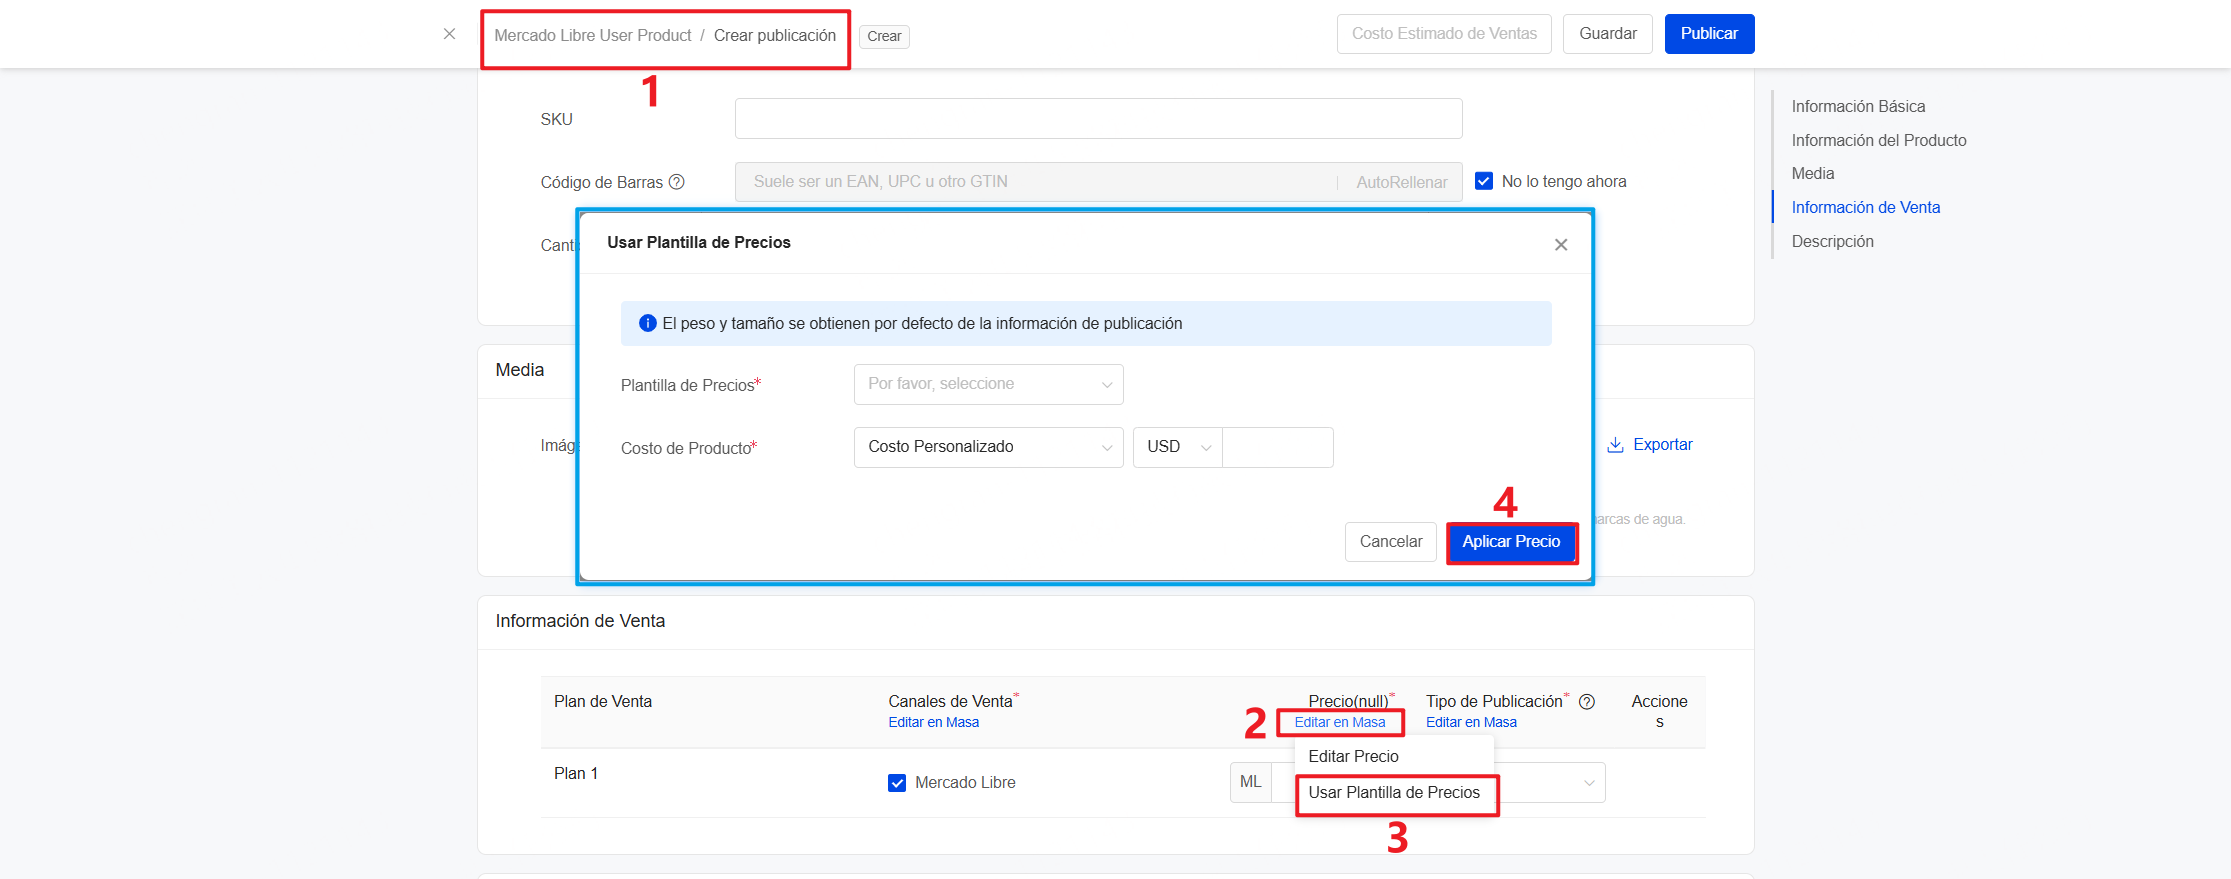The image size is (2231, 879).
Task: Click Editar en Masa under Precio
Action: tap(1340, 722)
